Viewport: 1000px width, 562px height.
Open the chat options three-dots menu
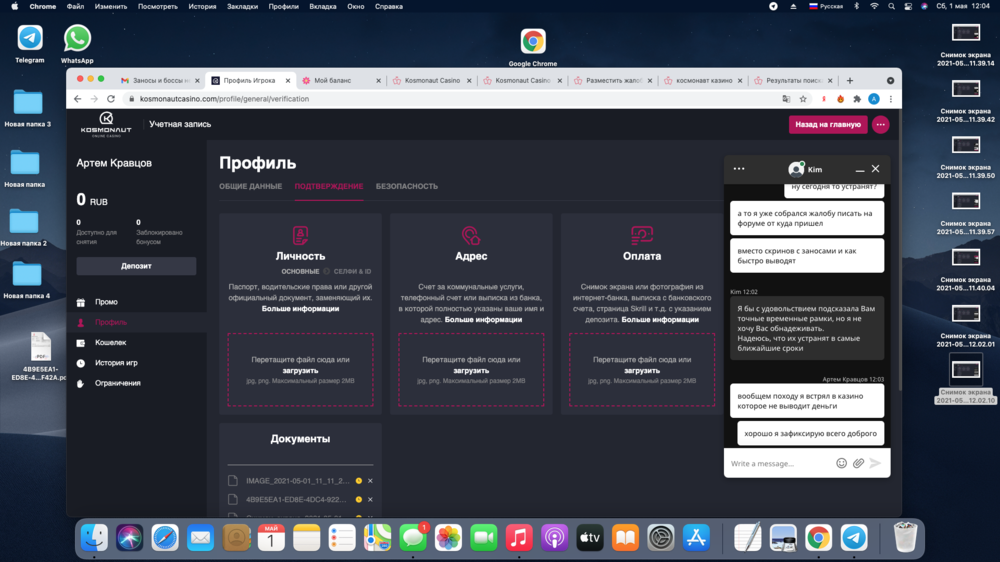coord(739,169)
